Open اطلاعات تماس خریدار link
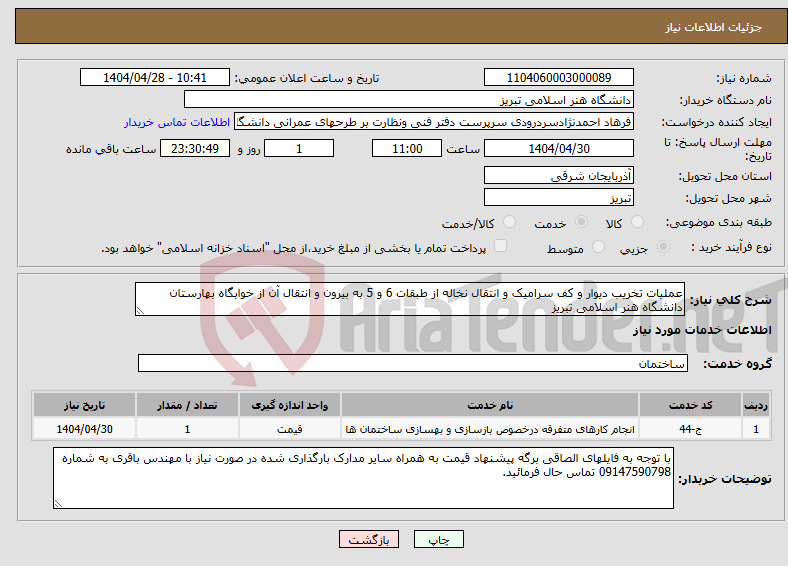Image resolution: width=788 pixels, height=566 pixels. tap(176, 122)
